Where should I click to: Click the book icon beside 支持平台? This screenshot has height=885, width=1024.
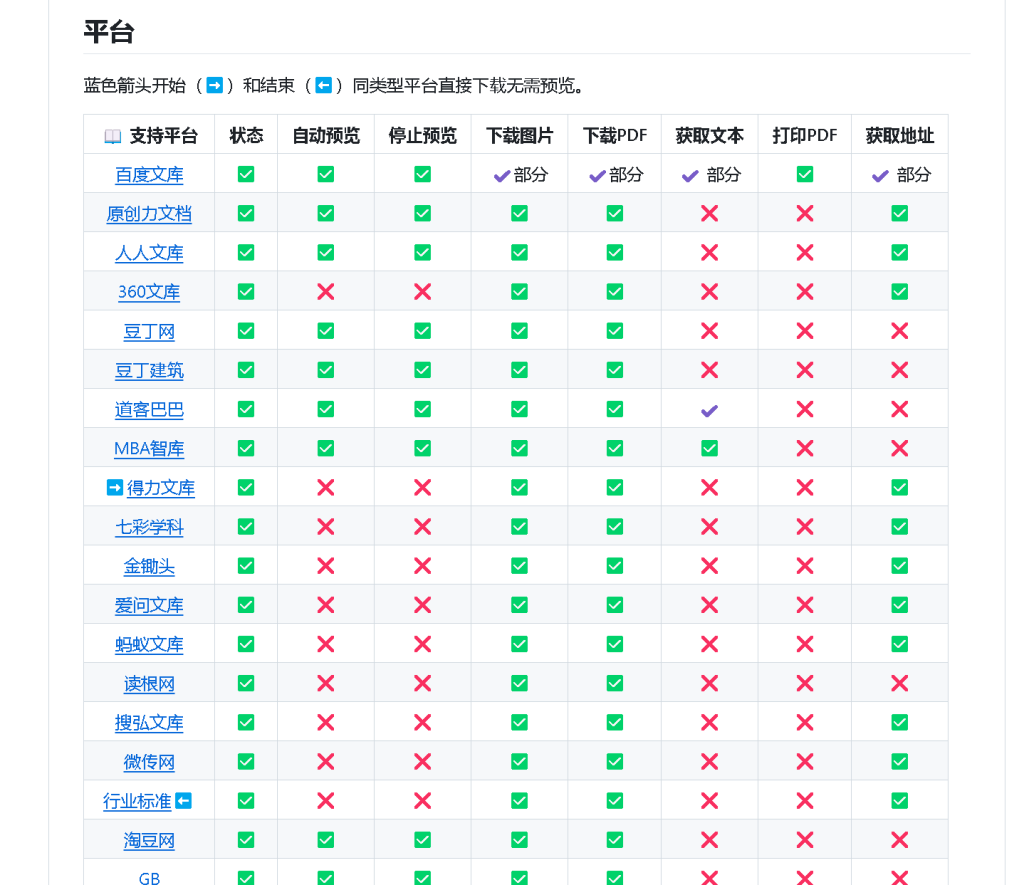(x=112, y=136)
